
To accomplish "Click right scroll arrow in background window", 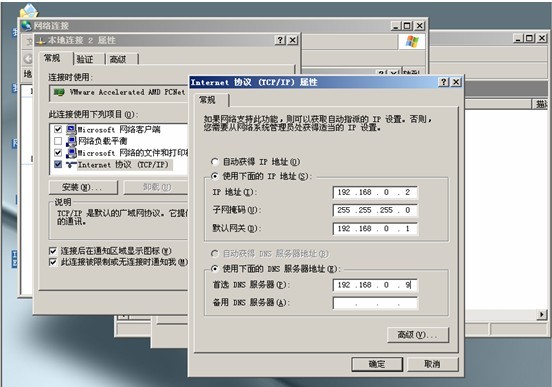I will [x=541, y=314].
